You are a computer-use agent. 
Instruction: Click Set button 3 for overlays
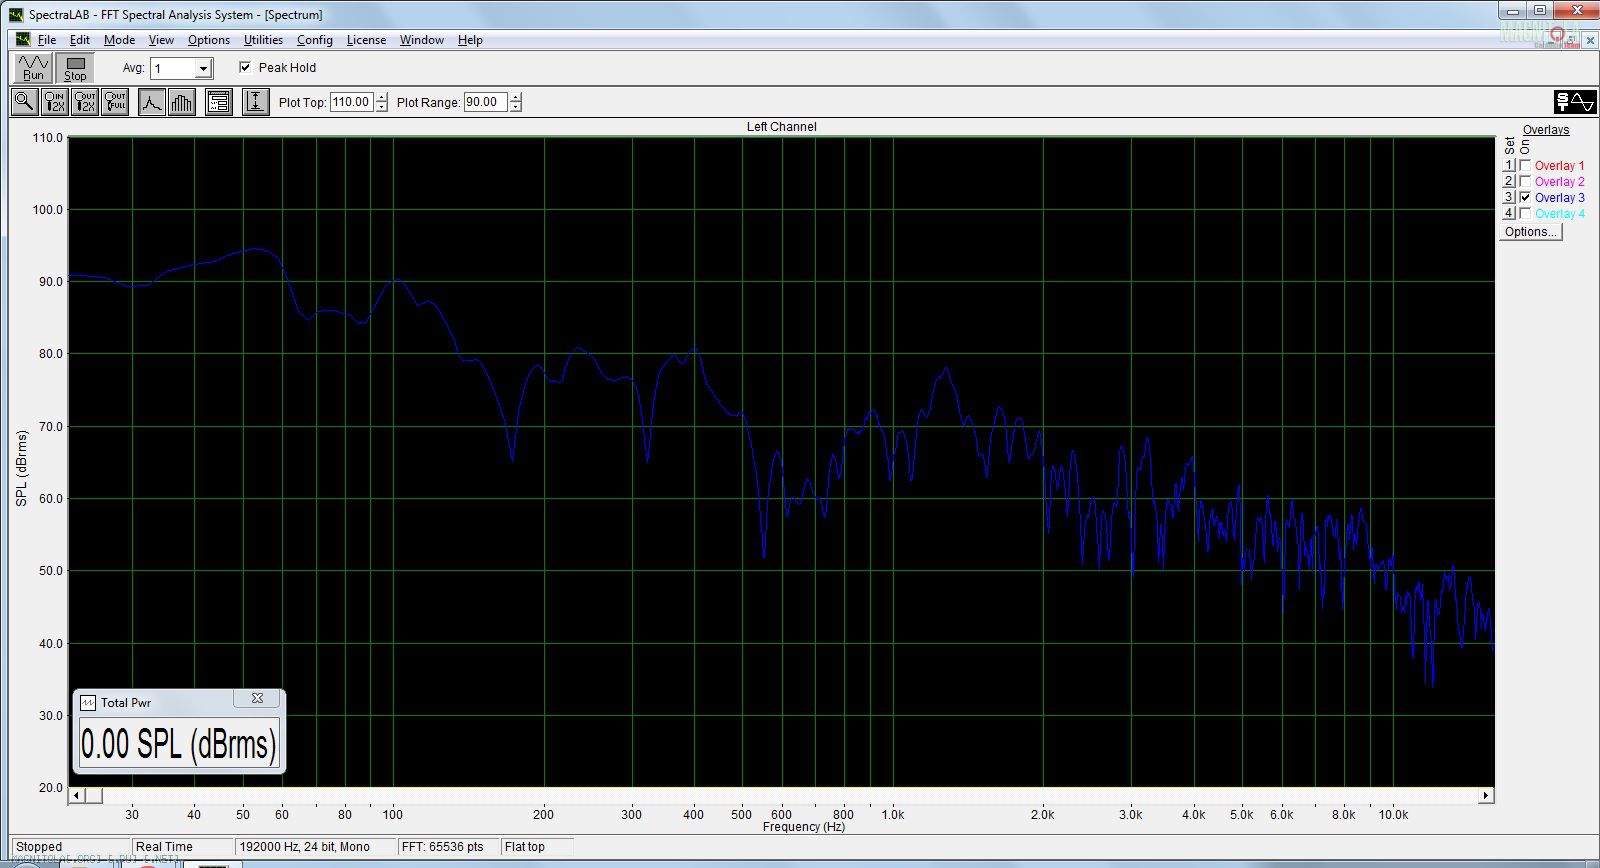point(1510,198)
